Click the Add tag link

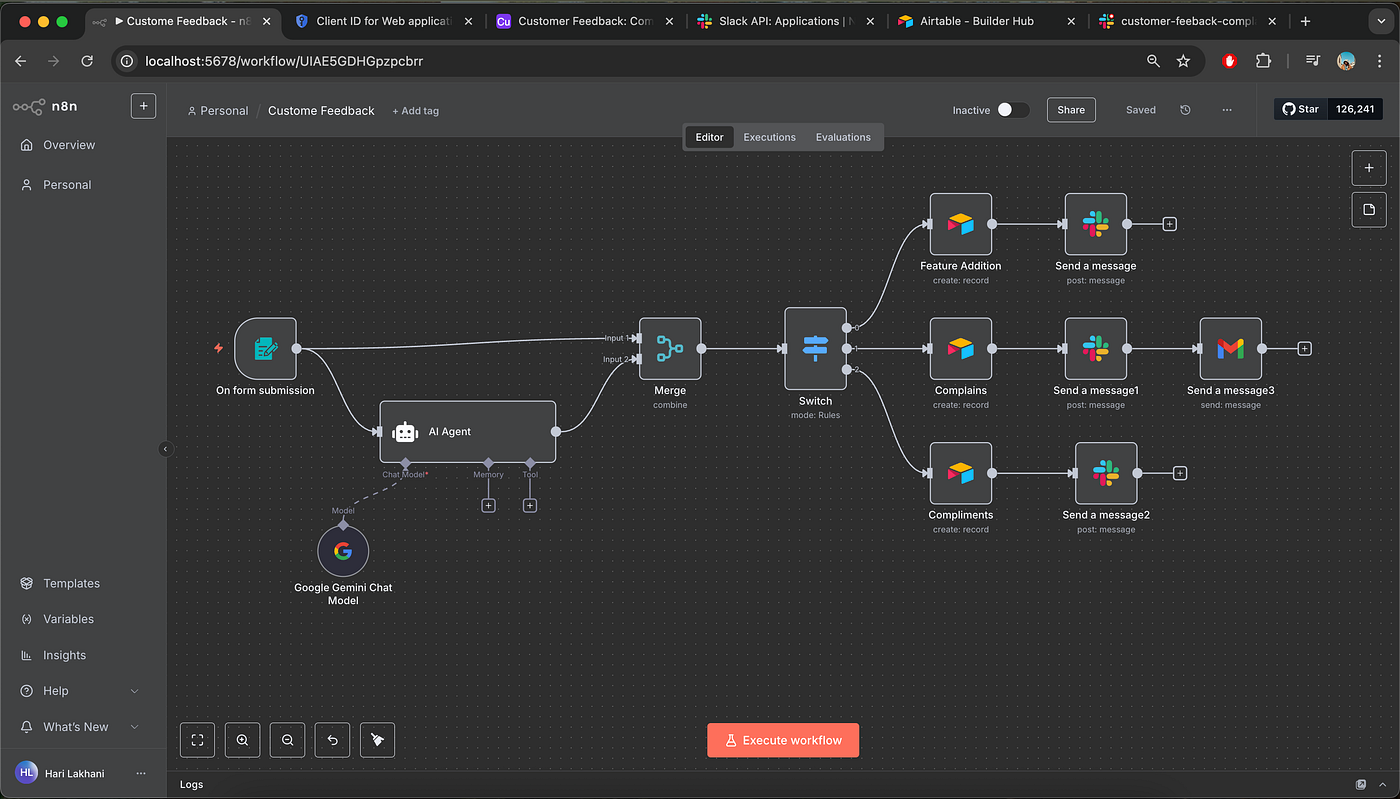415,111
